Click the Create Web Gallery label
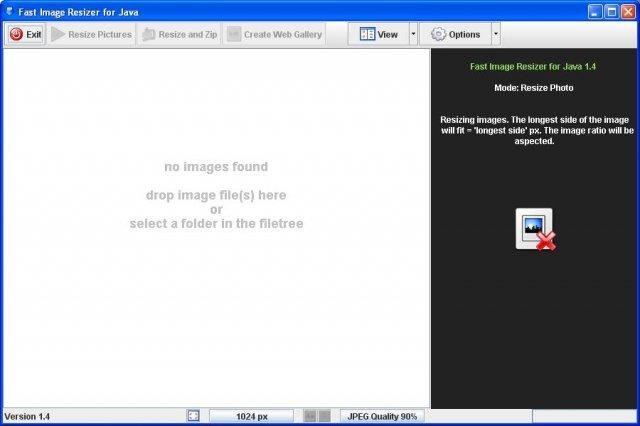The height and width of the screenshot is (426, 640). 283,35
